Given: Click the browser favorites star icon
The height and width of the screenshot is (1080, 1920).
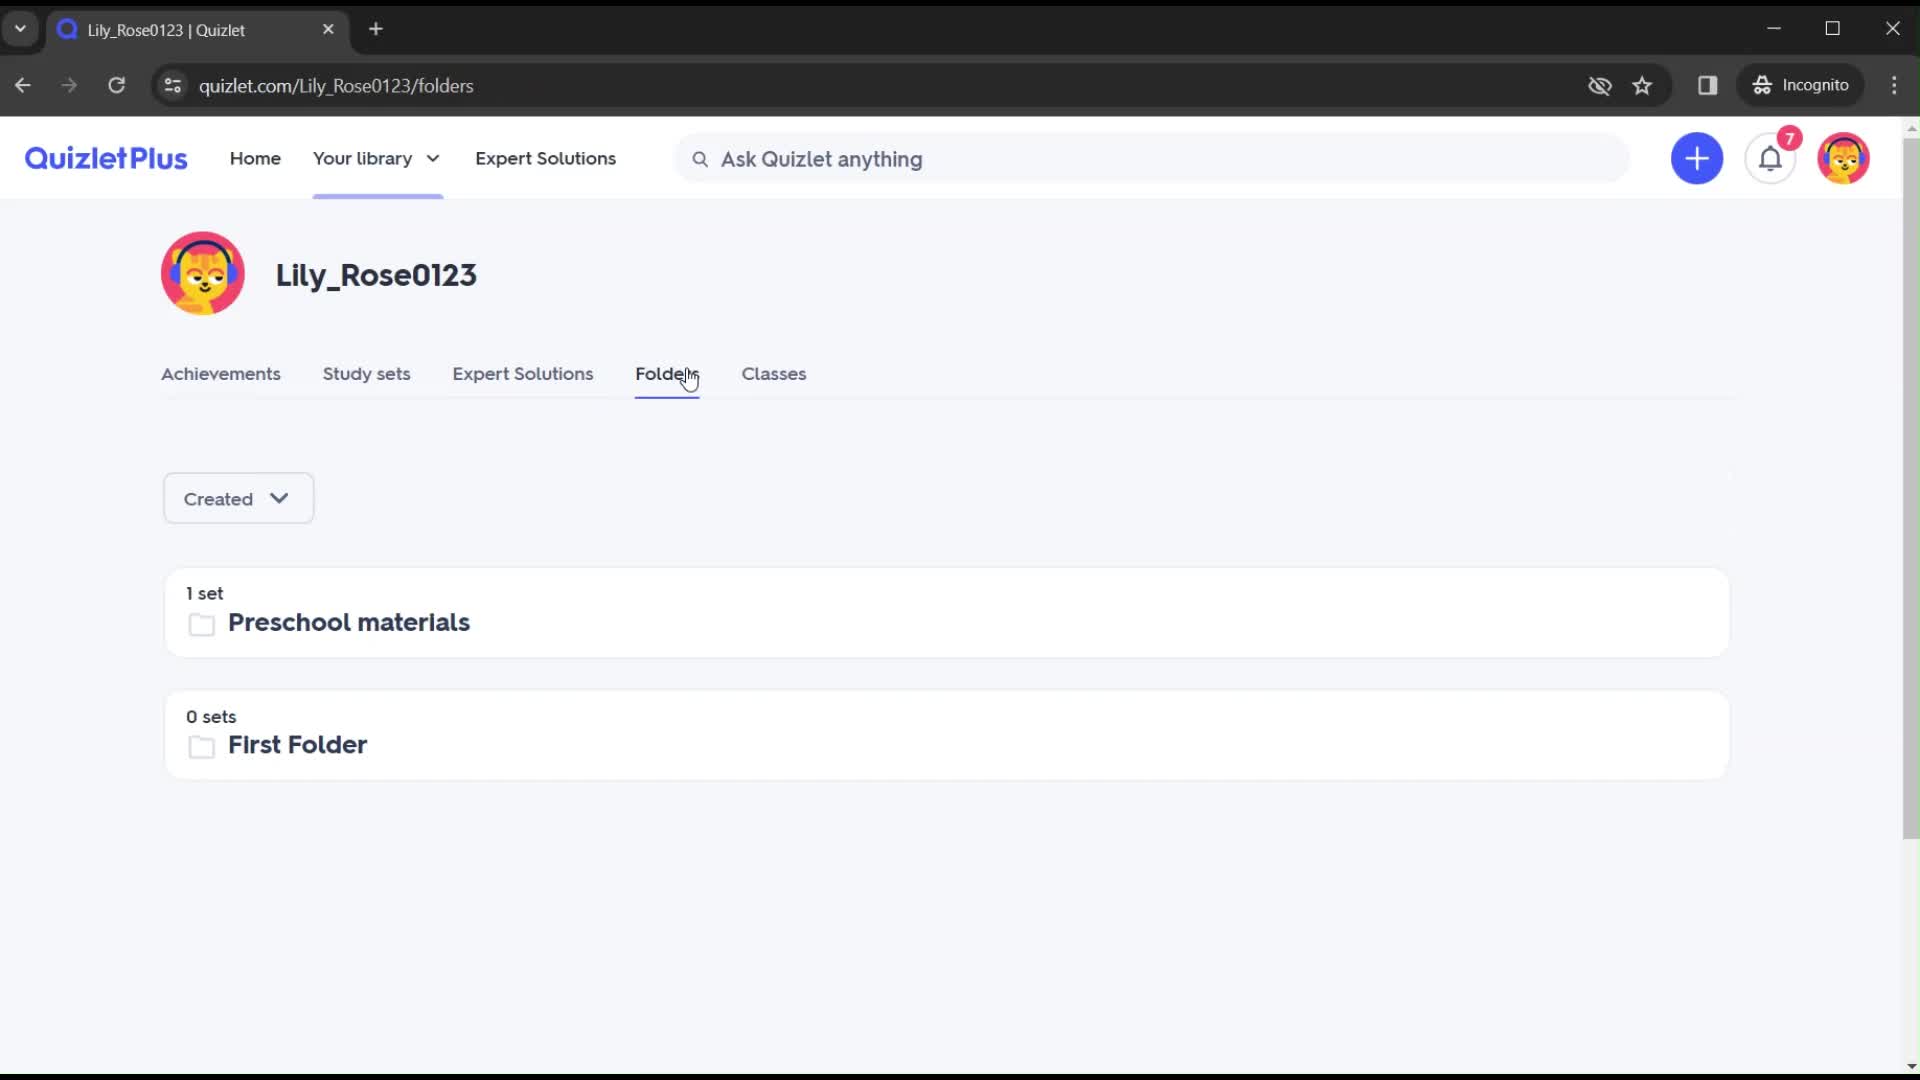Looking at the screenshot, I should point(1642,86).
